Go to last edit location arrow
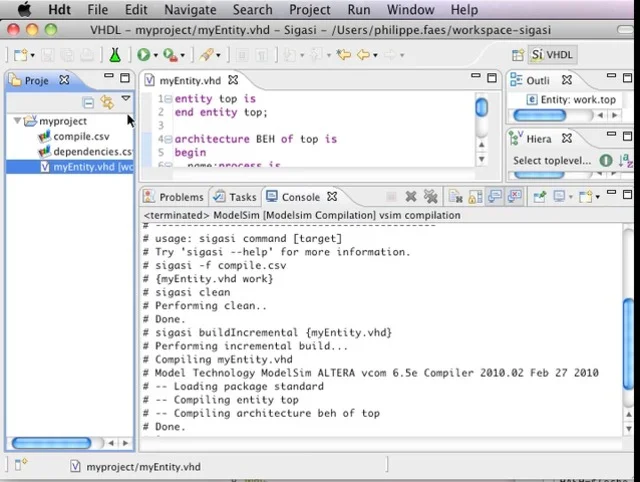640x482 pixels. click(344, 54)
